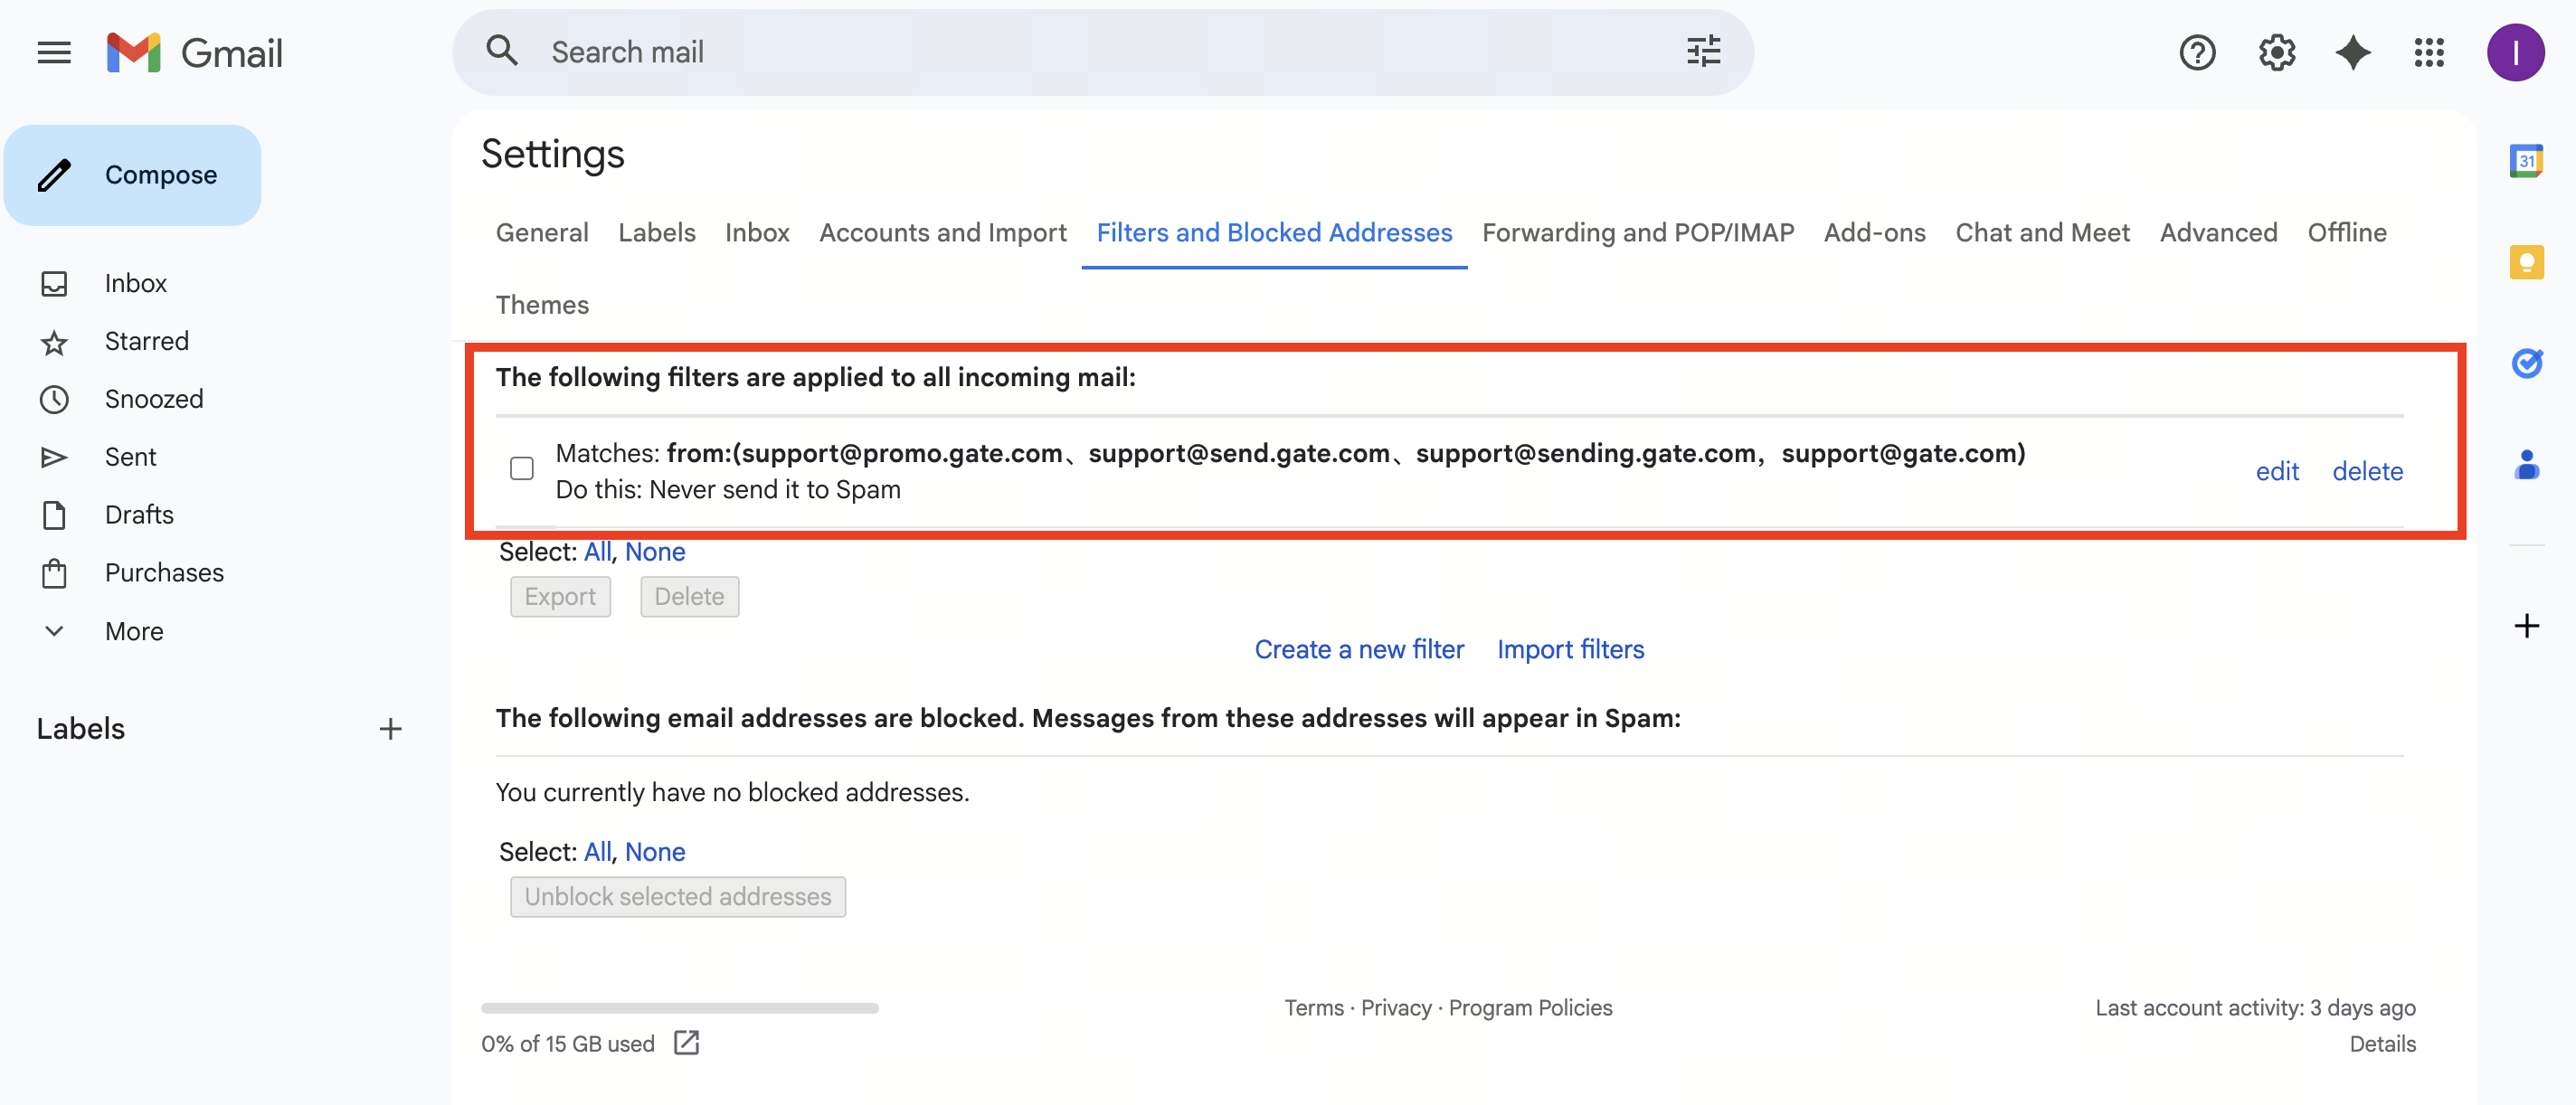This screenshot has height=1105, width=2576.
Task: Open the main menu hamburger icon
Action: [x=54, y=52]
